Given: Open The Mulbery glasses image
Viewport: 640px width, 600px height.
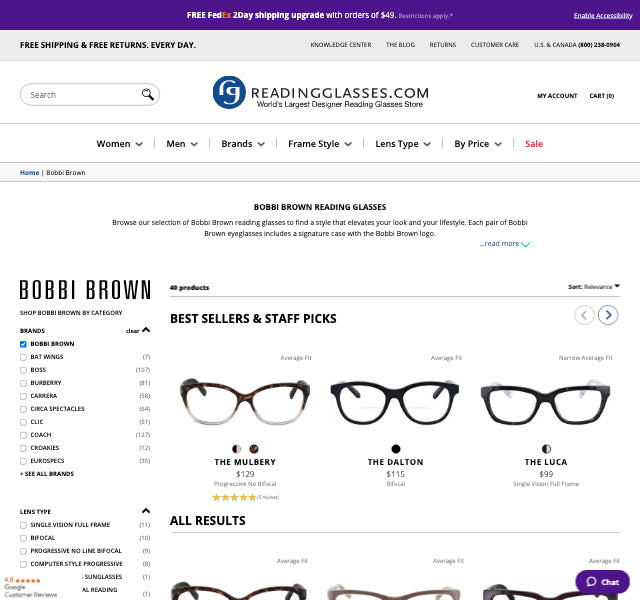Looking at the screenshot, I should click(245, 402).
